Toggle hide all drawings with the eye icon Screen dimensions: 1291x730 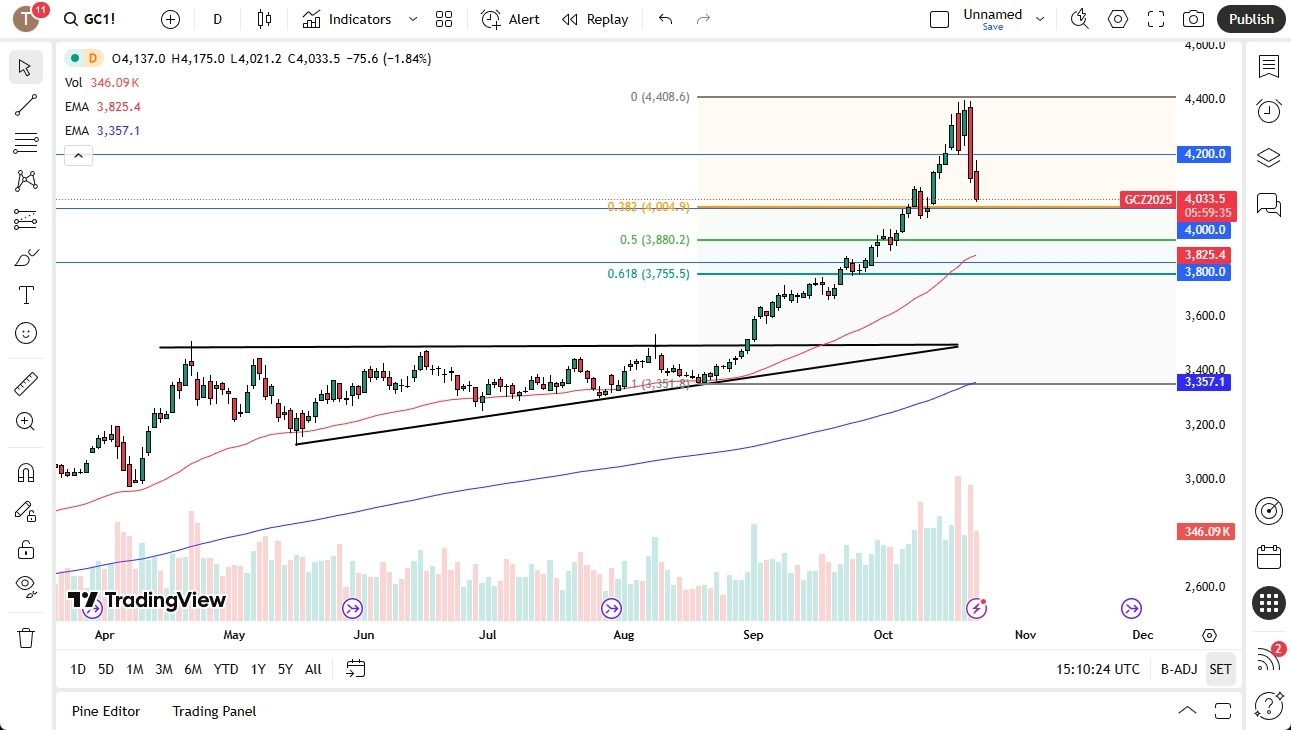[25, 585]
